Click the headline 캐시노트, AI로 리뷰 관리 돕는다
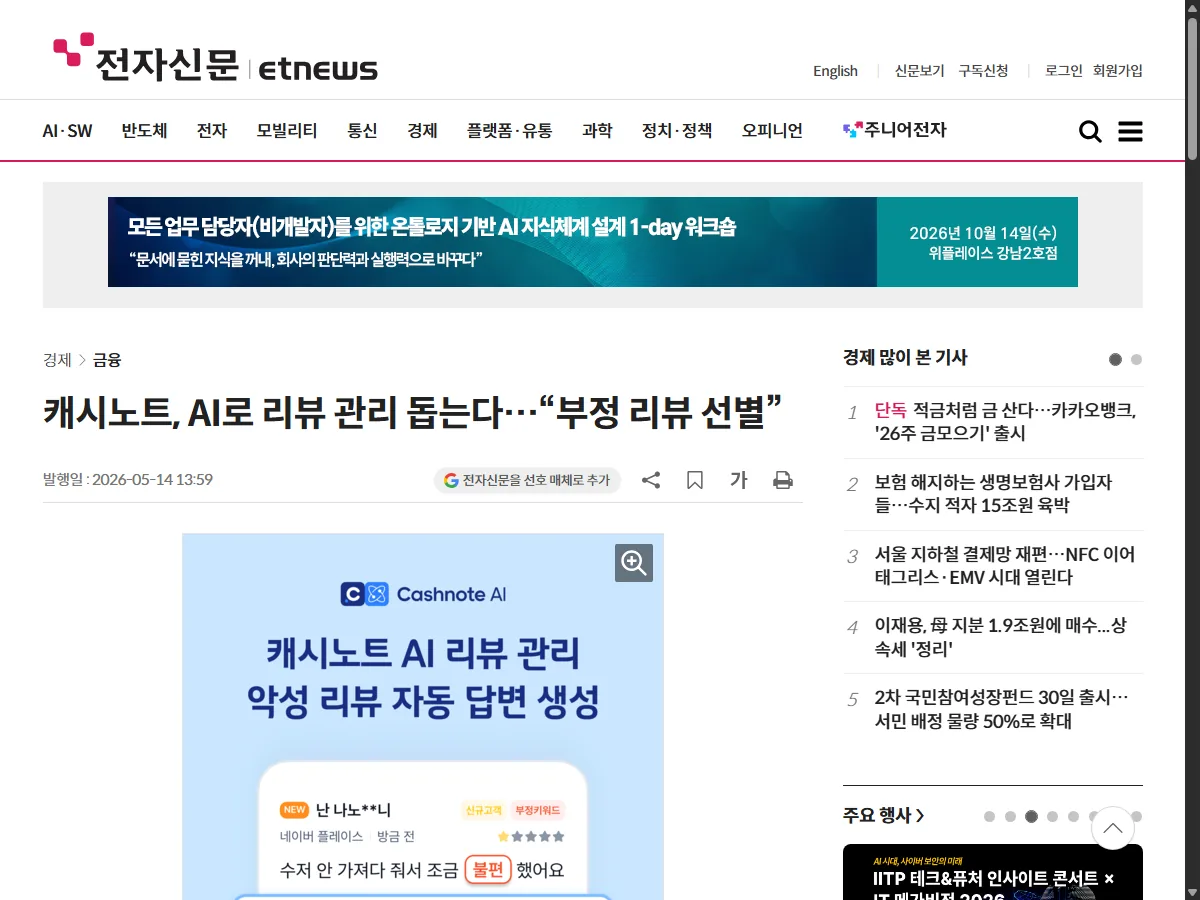Viewport: 1200px width, 900px height. (412, 412)
